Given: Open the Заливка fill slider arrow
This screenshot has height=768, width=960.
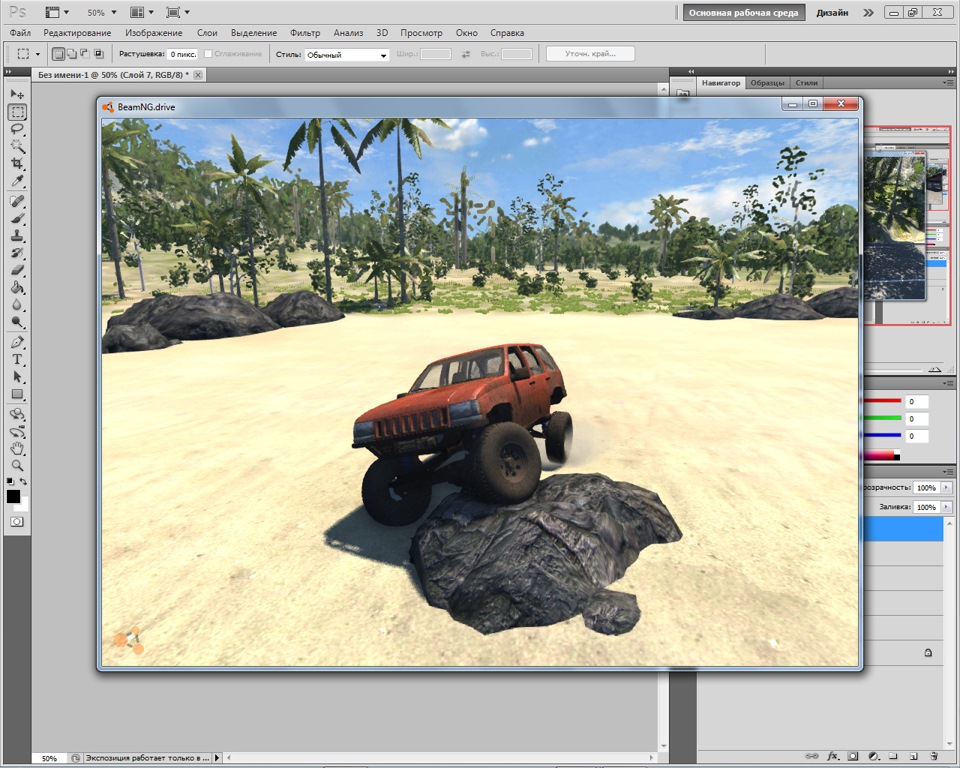Looking at the screenshot, I should tap(947, 507).
